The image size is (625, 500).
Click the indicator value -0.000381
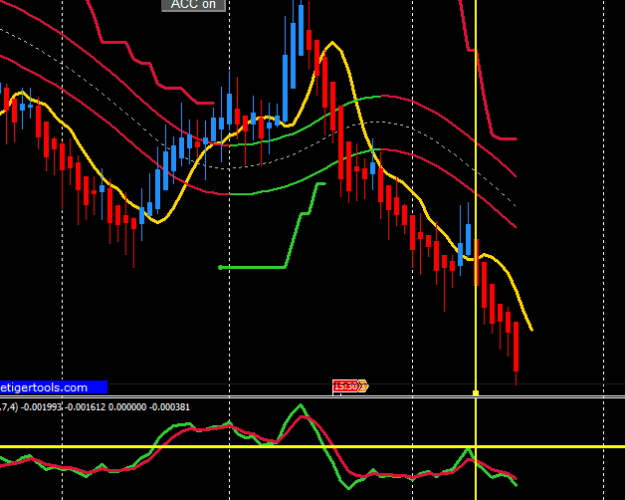coord(169,407)
